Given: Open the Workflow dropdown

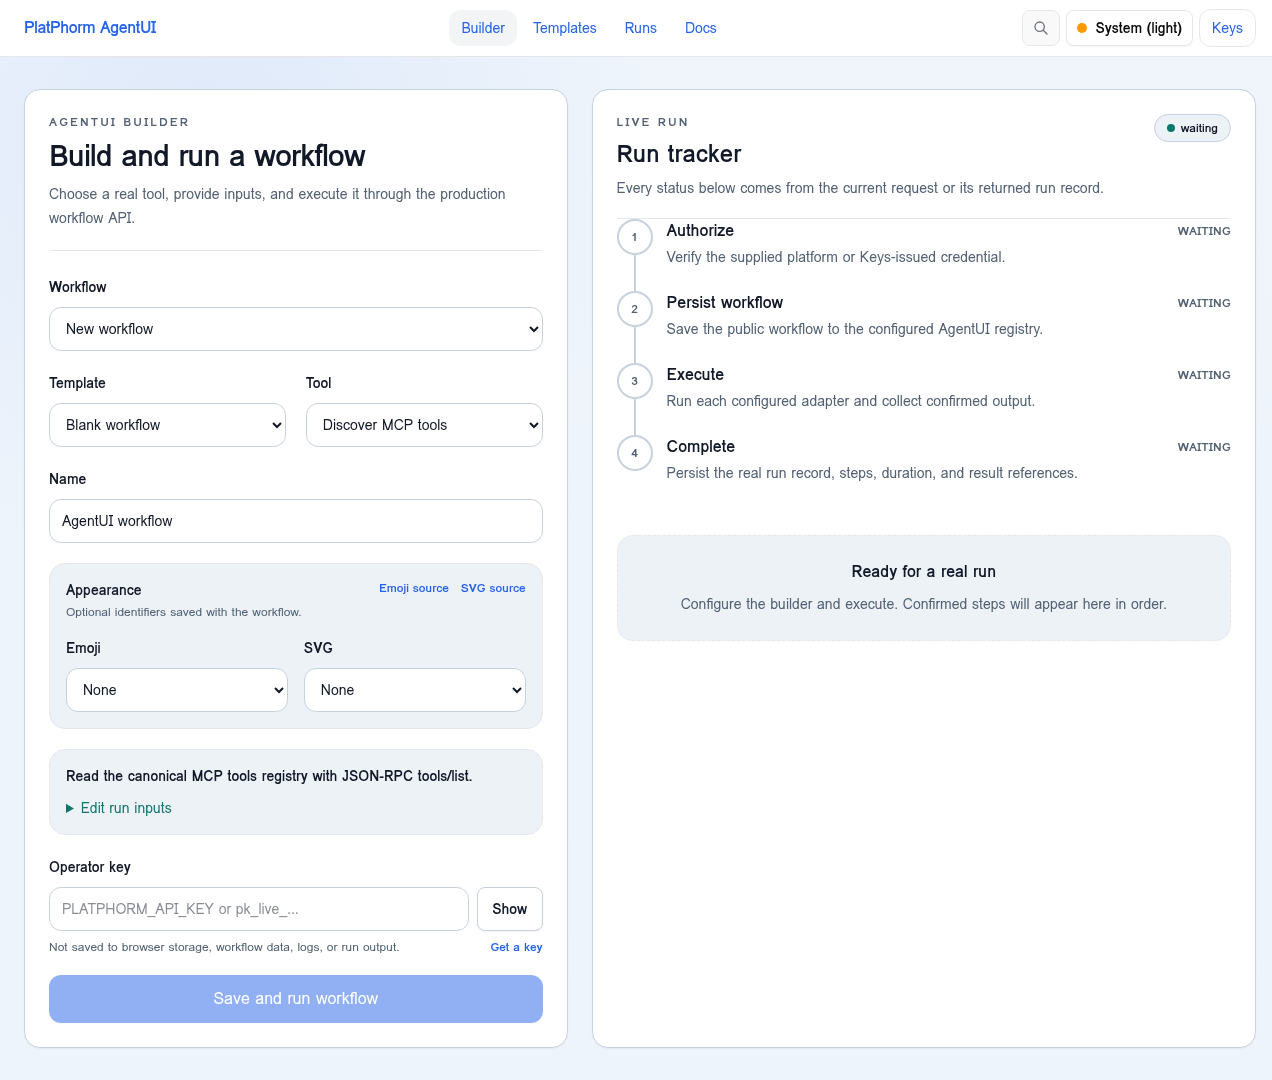Looking at the screenshot, I should (296, 329).
